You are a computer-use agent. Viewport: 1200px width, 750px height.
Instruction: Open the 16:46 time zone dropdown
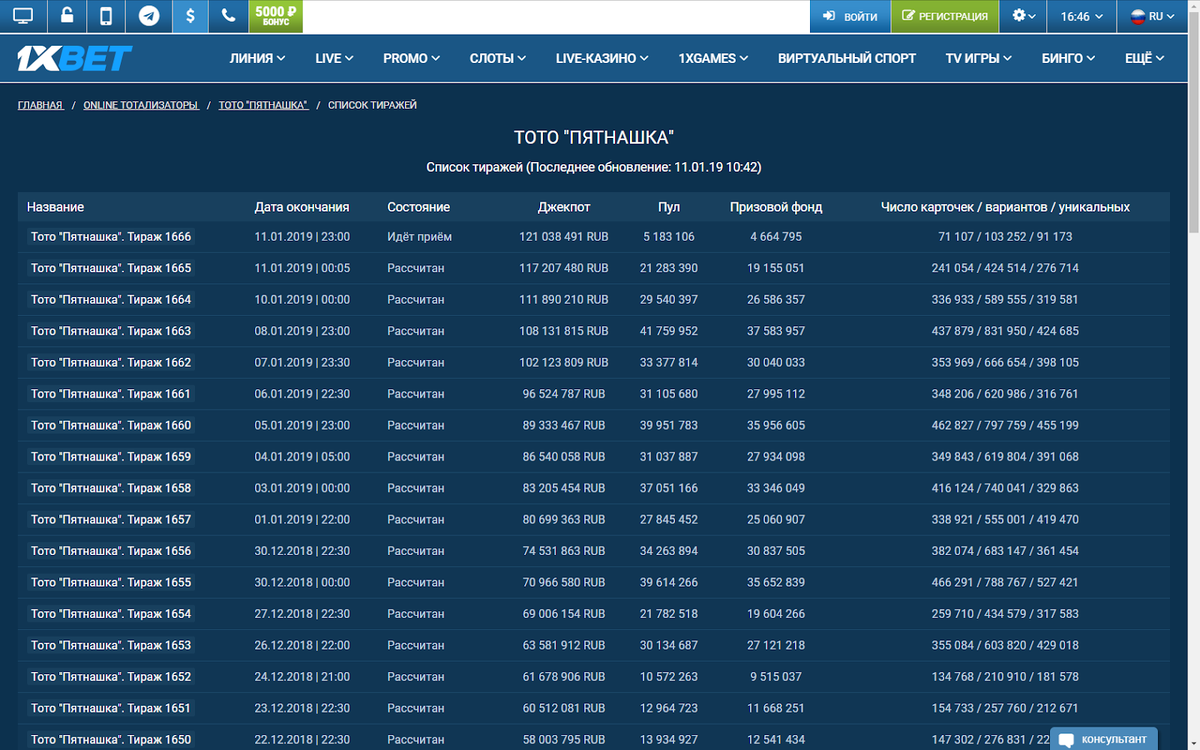tap(1082, 16)
